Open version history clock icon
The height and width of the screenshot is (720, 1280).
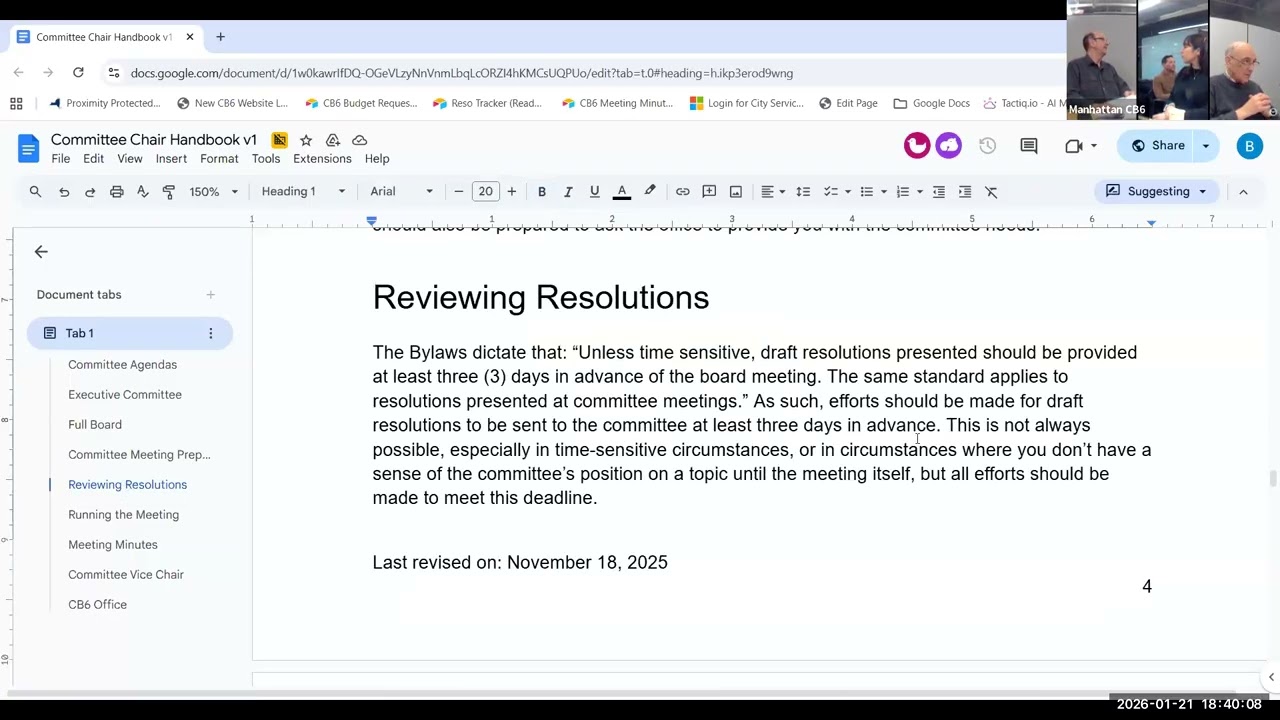pos(987,146)
